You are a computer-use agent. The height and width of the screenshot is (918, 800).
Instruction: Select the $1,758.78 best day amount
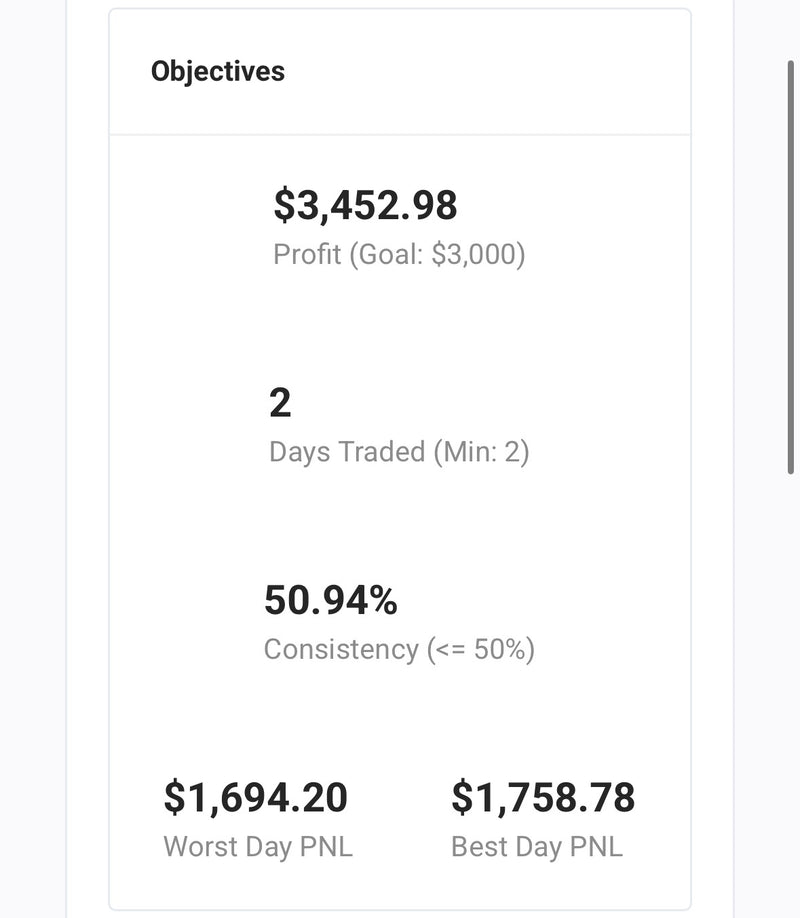[543, 798]
